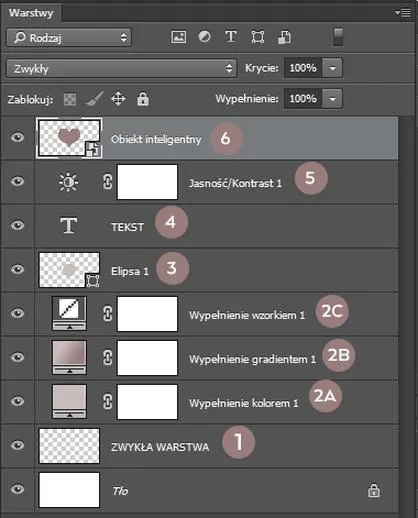Select the Obiekt inteligentny heart thumbnail

pos(69,138)
